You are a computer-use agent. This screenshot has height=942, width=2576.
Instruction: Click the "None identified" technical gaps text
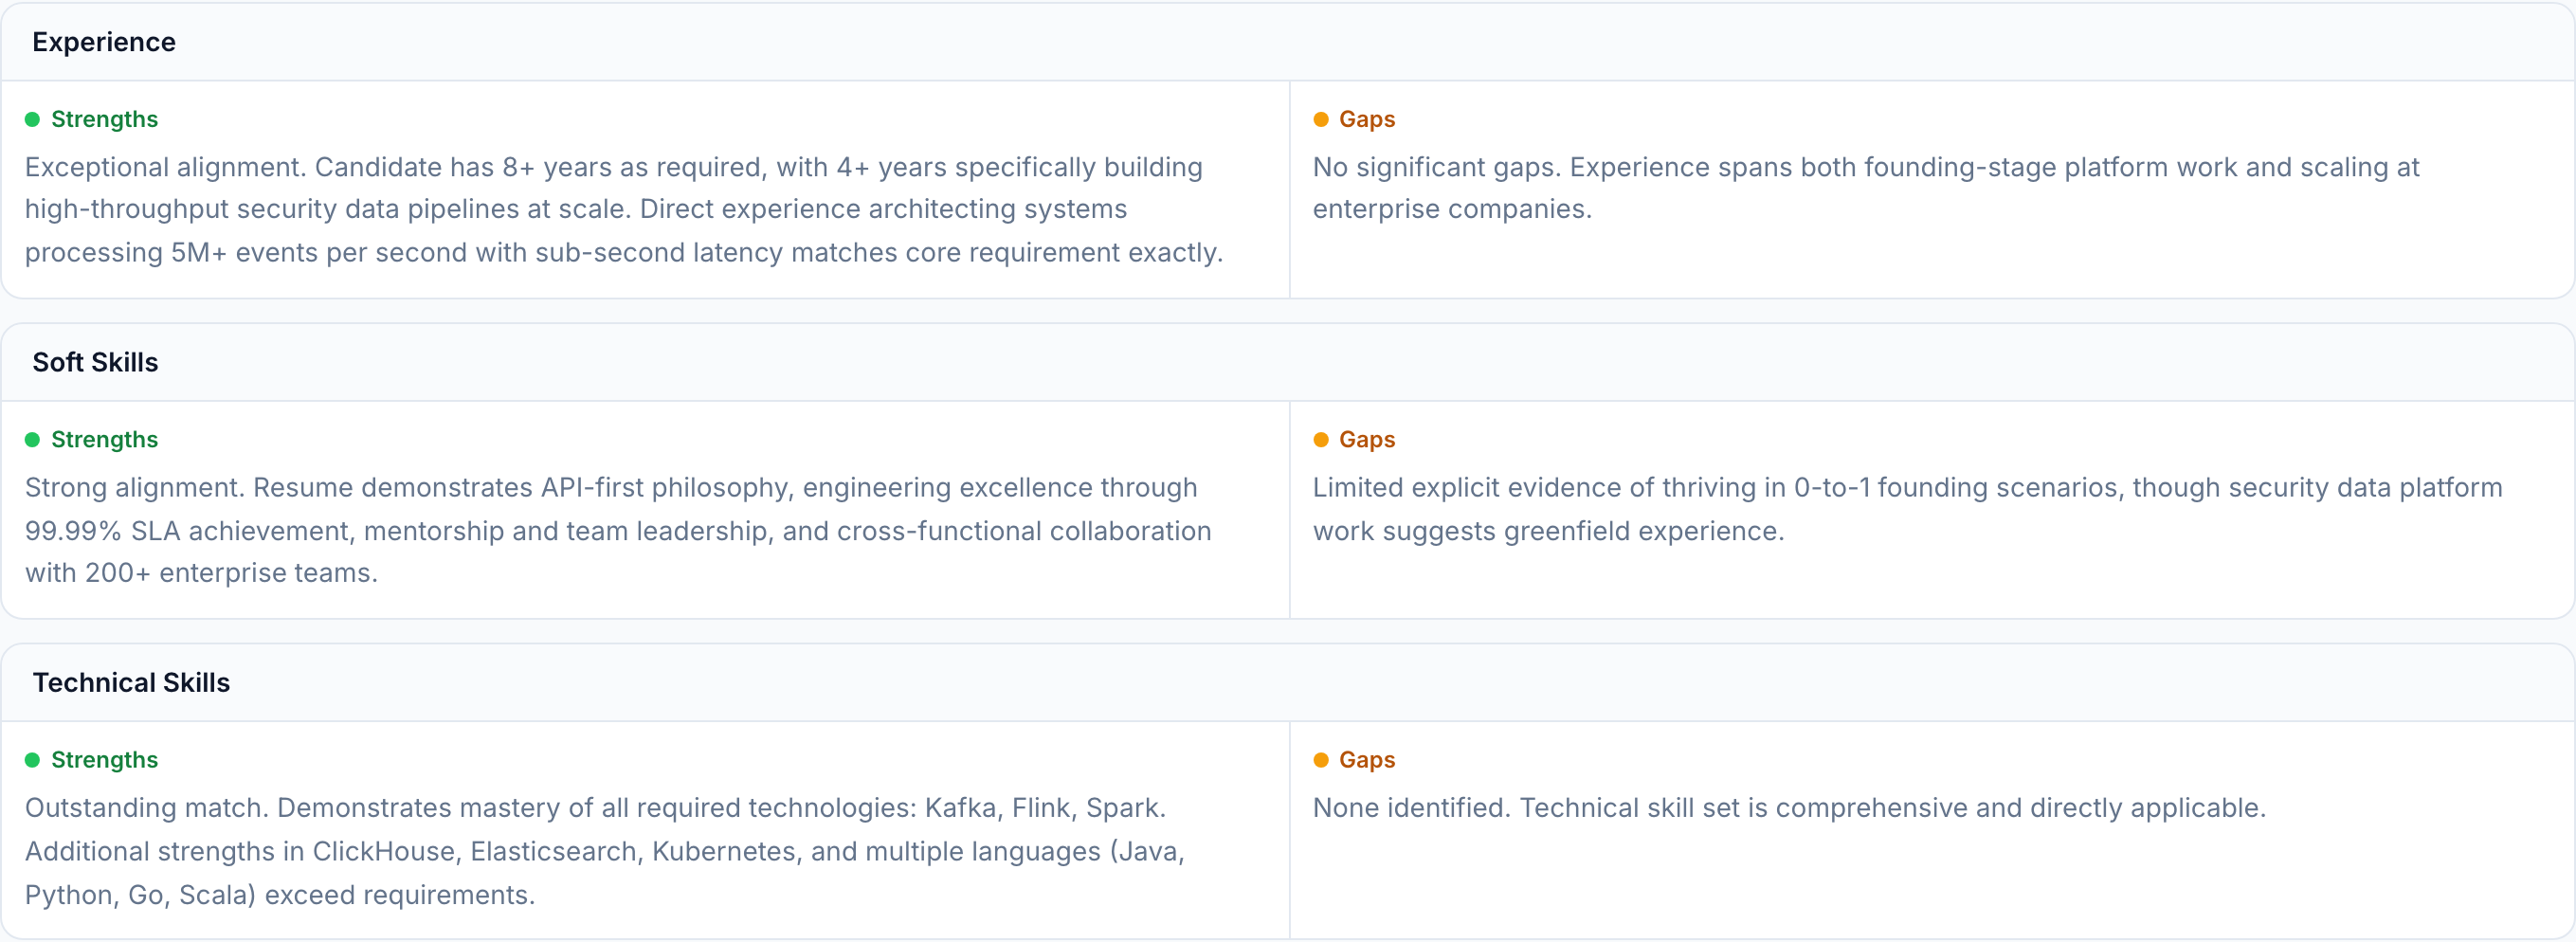[x=1788, y=808]
